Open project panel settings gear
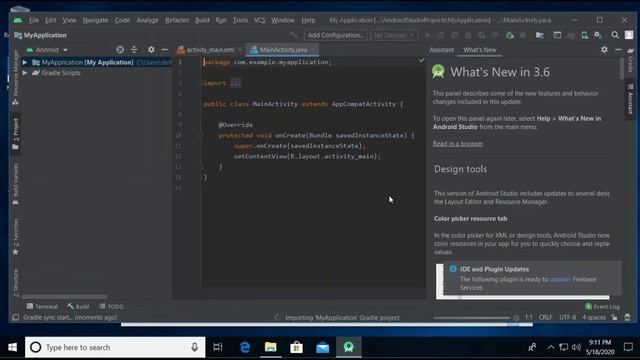Screen dimensions: 640x360 click(151, 50)
